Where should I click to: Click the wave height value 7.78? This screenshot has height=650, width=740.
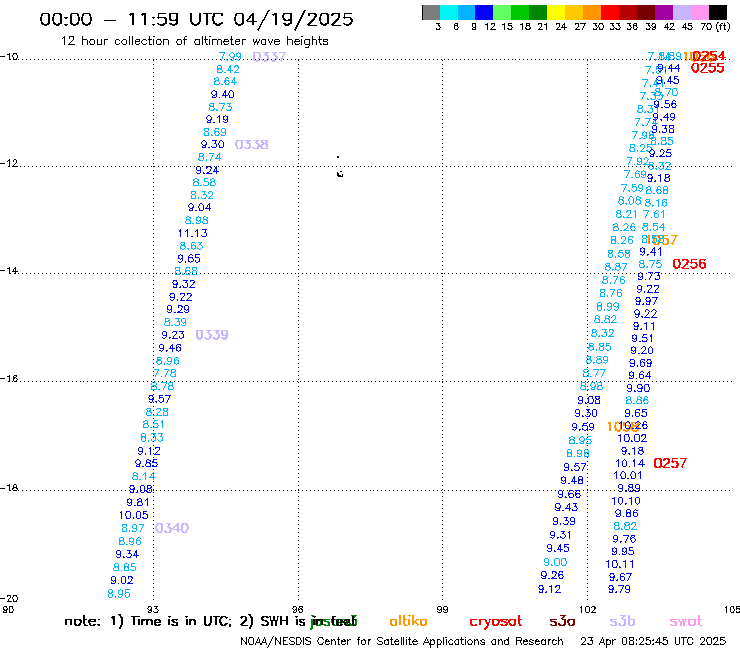pyautogui.click(x=165, y=373)
